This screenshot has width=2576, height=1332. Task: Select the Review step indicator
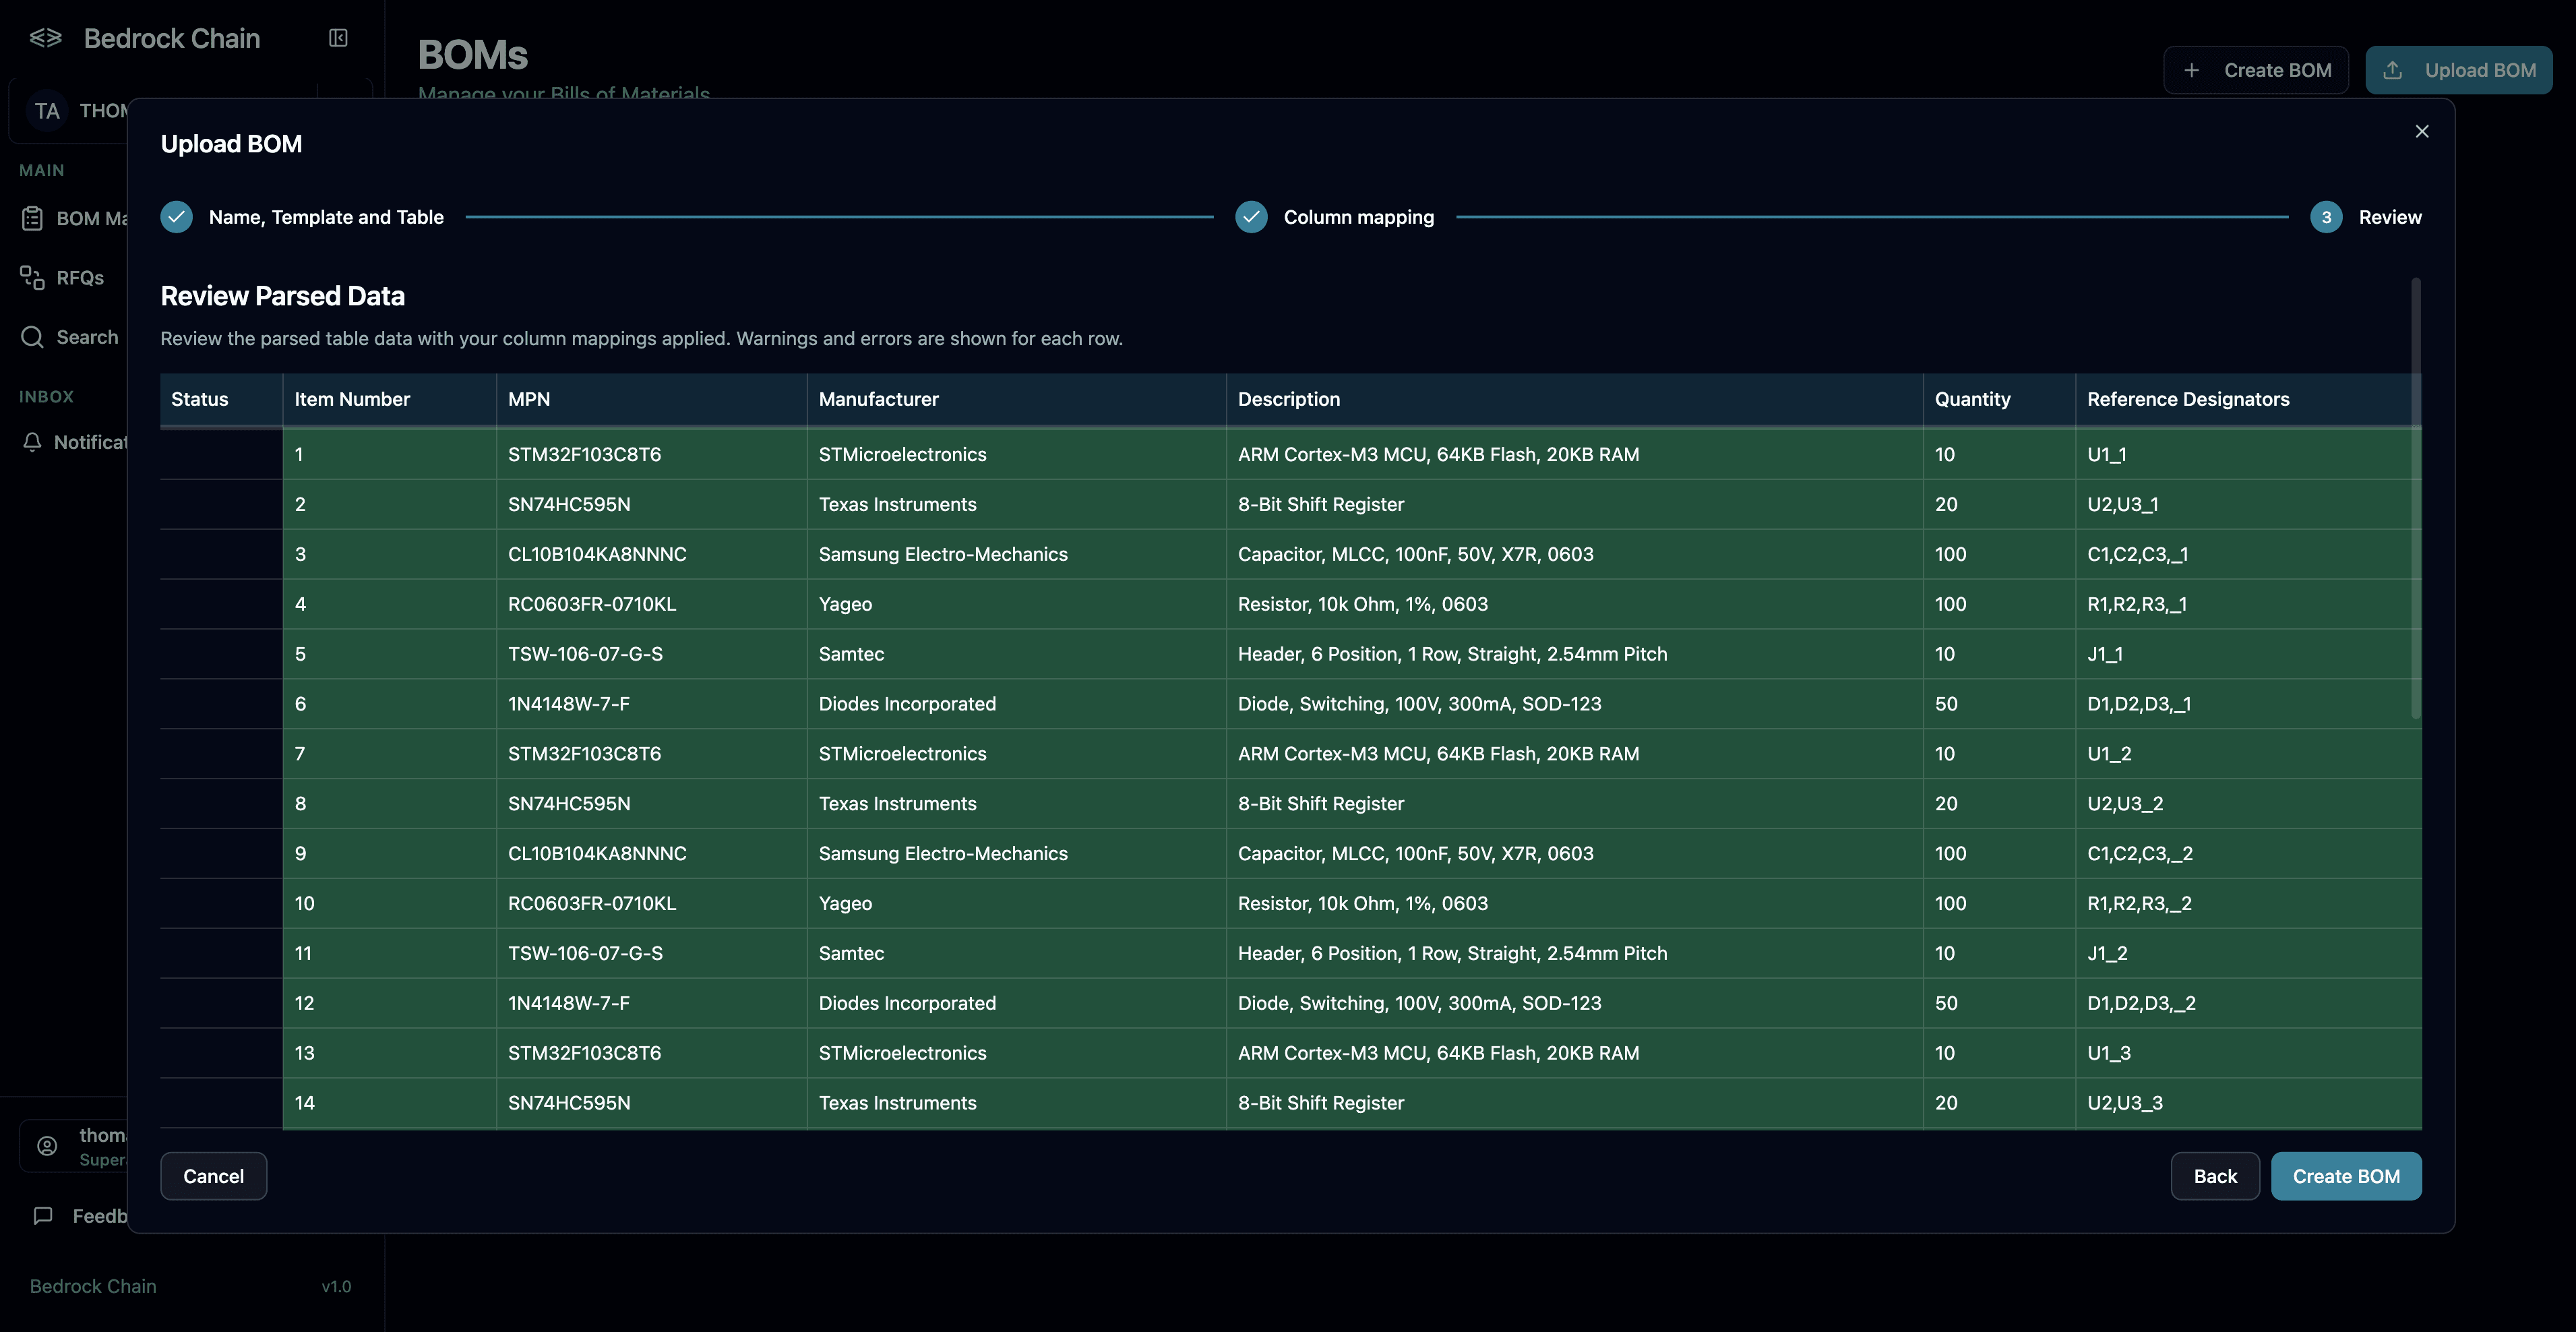[2326, 217]
